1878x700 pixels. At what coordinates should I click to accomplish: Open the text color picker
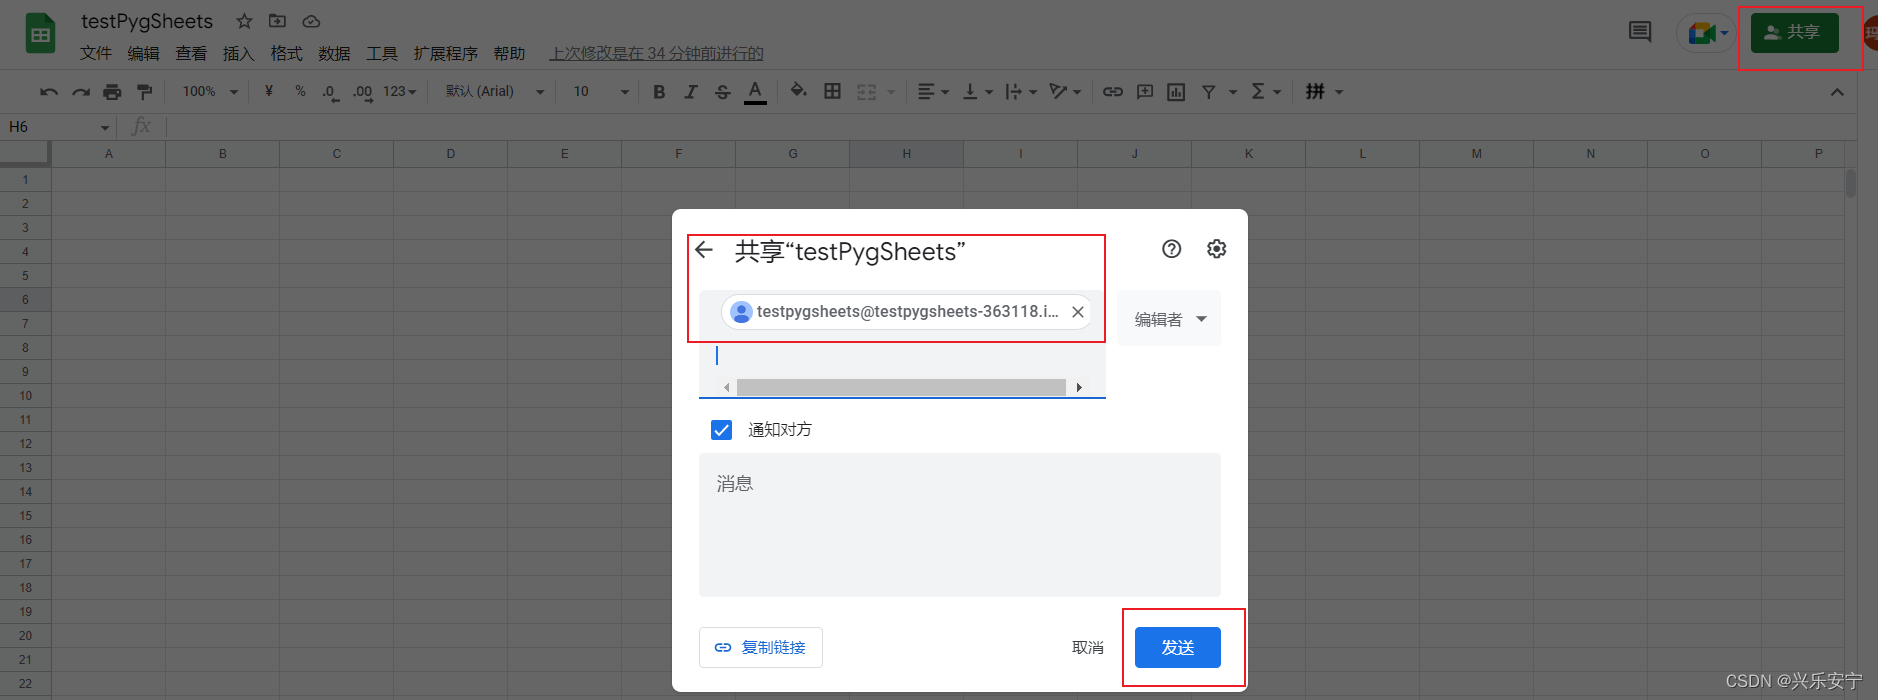[755, 92]
